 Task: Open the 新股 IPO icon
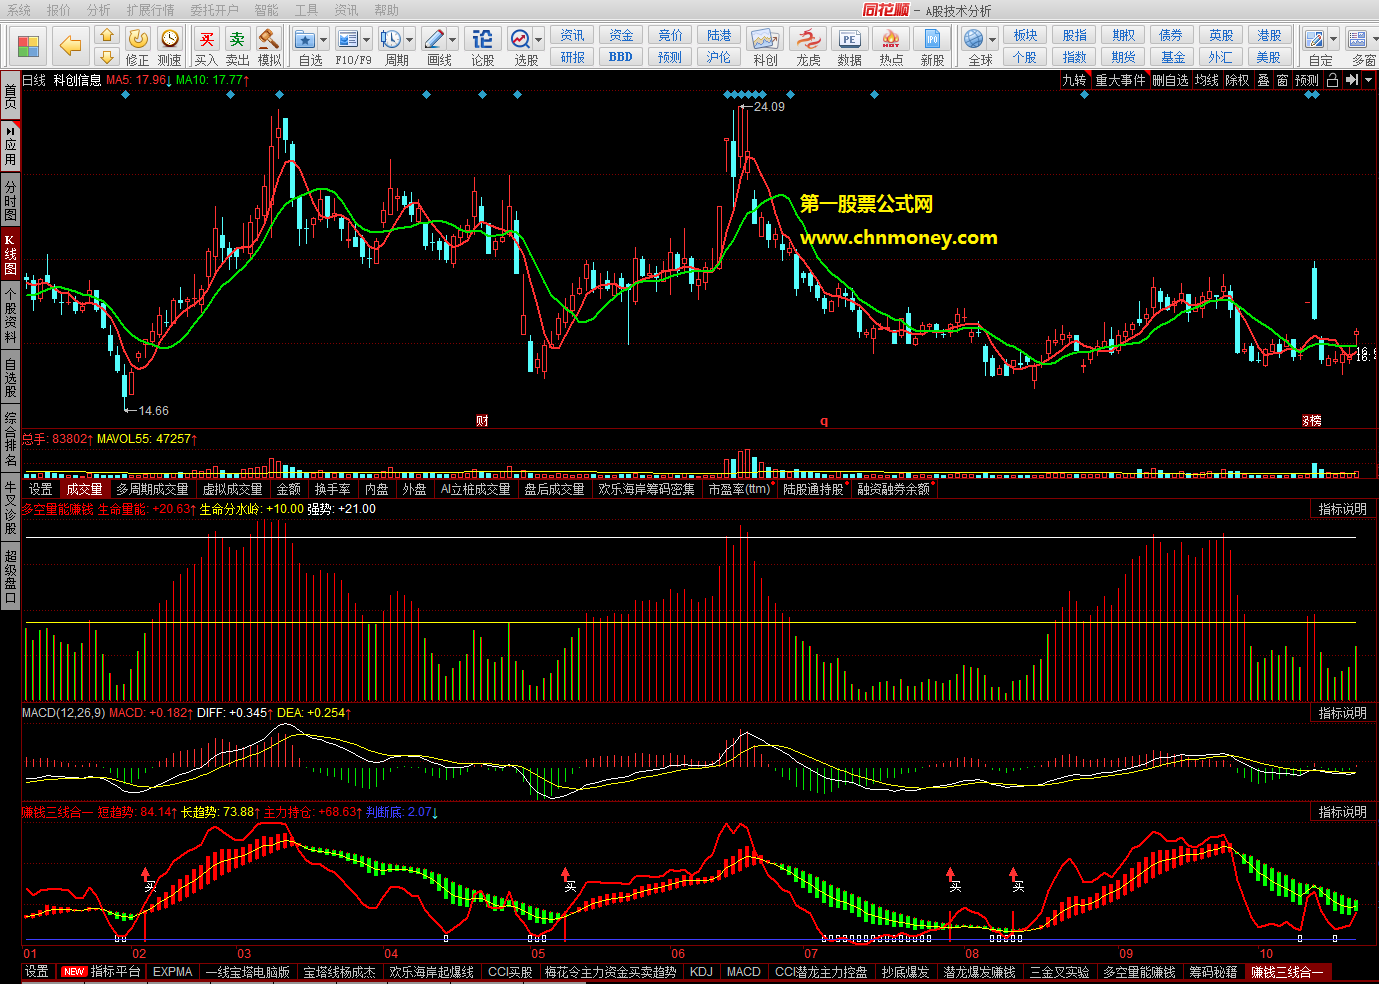click(932, 39)
